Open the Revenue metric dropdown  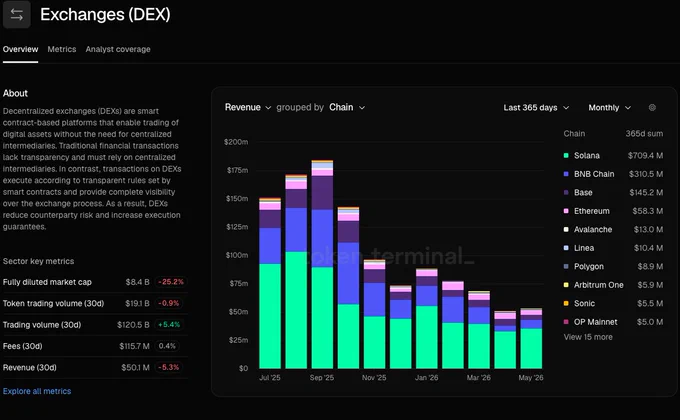248,107
